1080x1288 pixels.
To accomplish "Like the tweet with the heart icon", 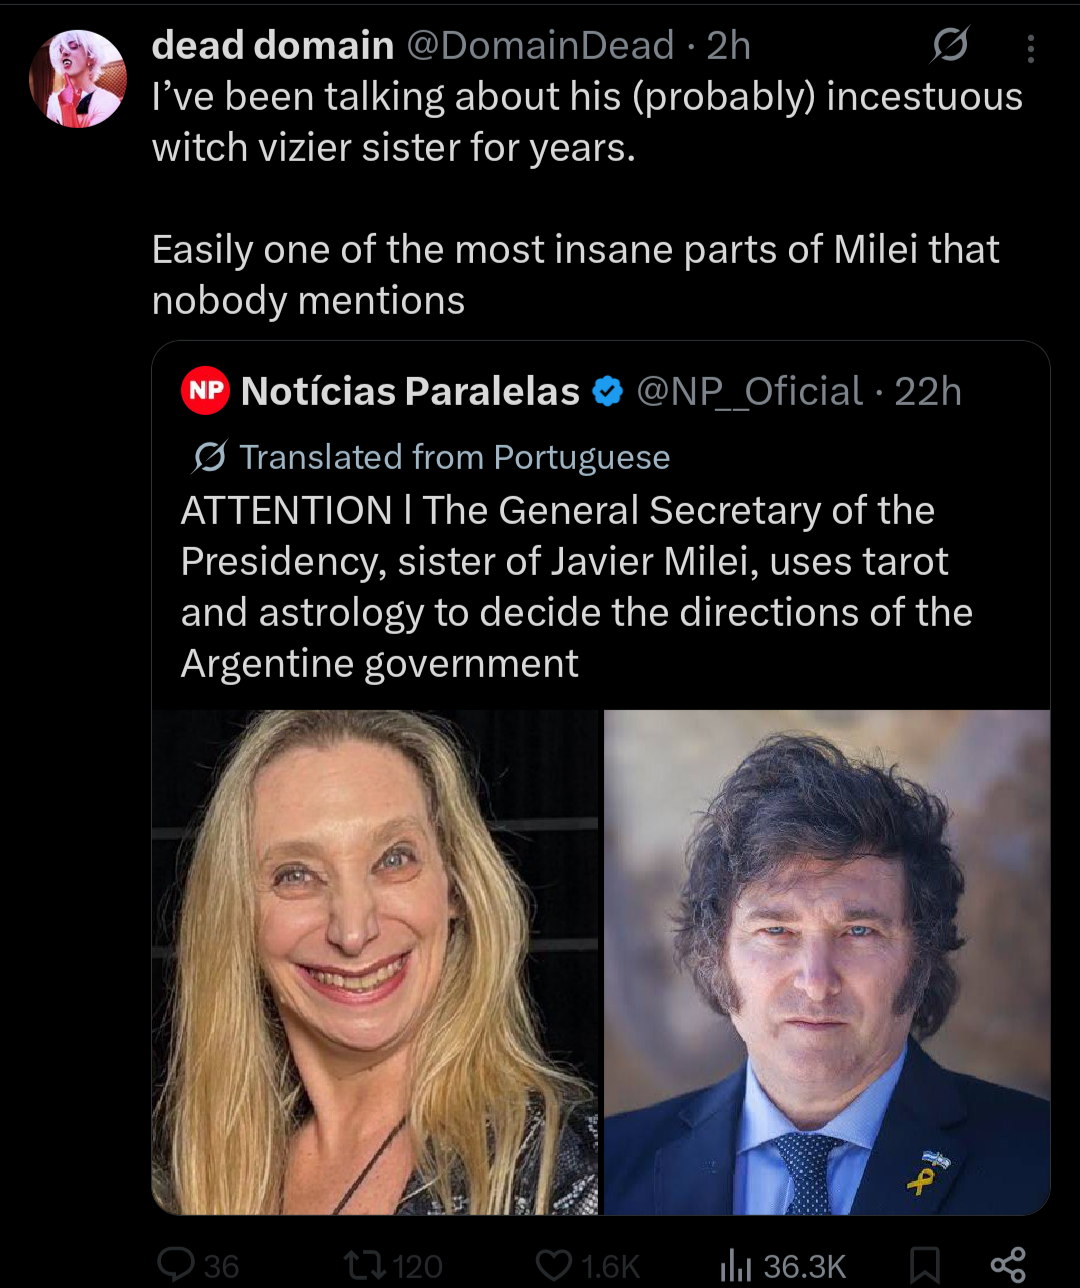I will 552,1265.
